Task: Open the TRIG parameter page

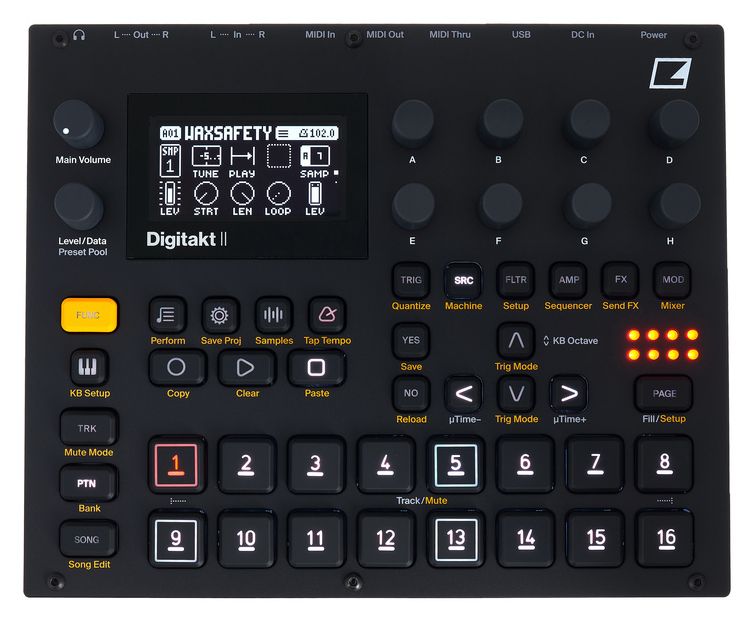Action: (411, 280)
